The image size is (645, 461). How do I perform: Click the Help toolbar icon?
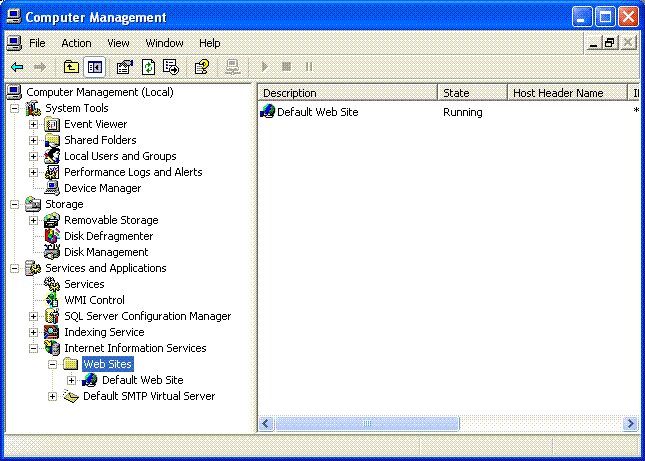[x=202, y=67]
